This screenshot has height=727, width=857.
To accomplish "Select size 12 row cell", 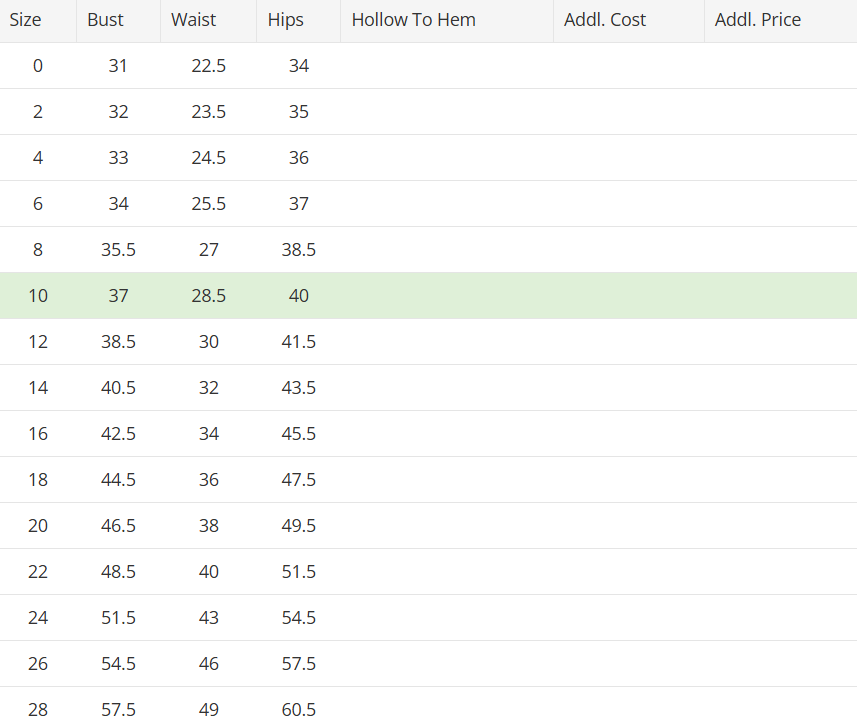I will click(38, 342).
